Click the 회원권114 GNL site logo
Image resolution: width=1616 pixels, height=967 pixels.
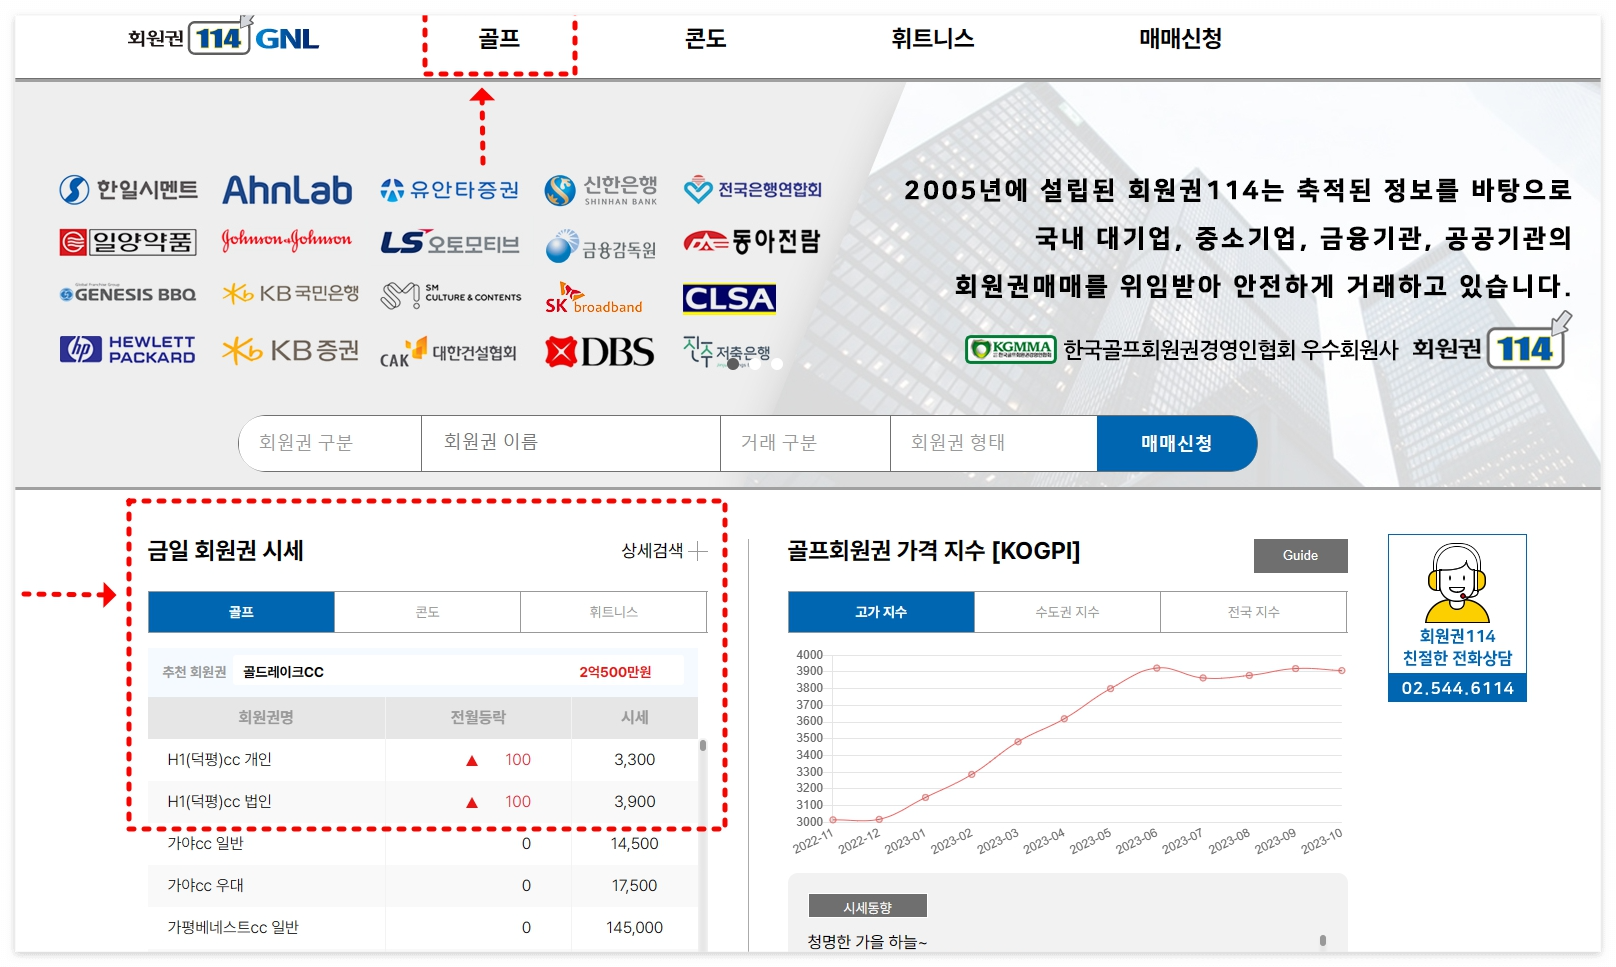click(223, 38)
